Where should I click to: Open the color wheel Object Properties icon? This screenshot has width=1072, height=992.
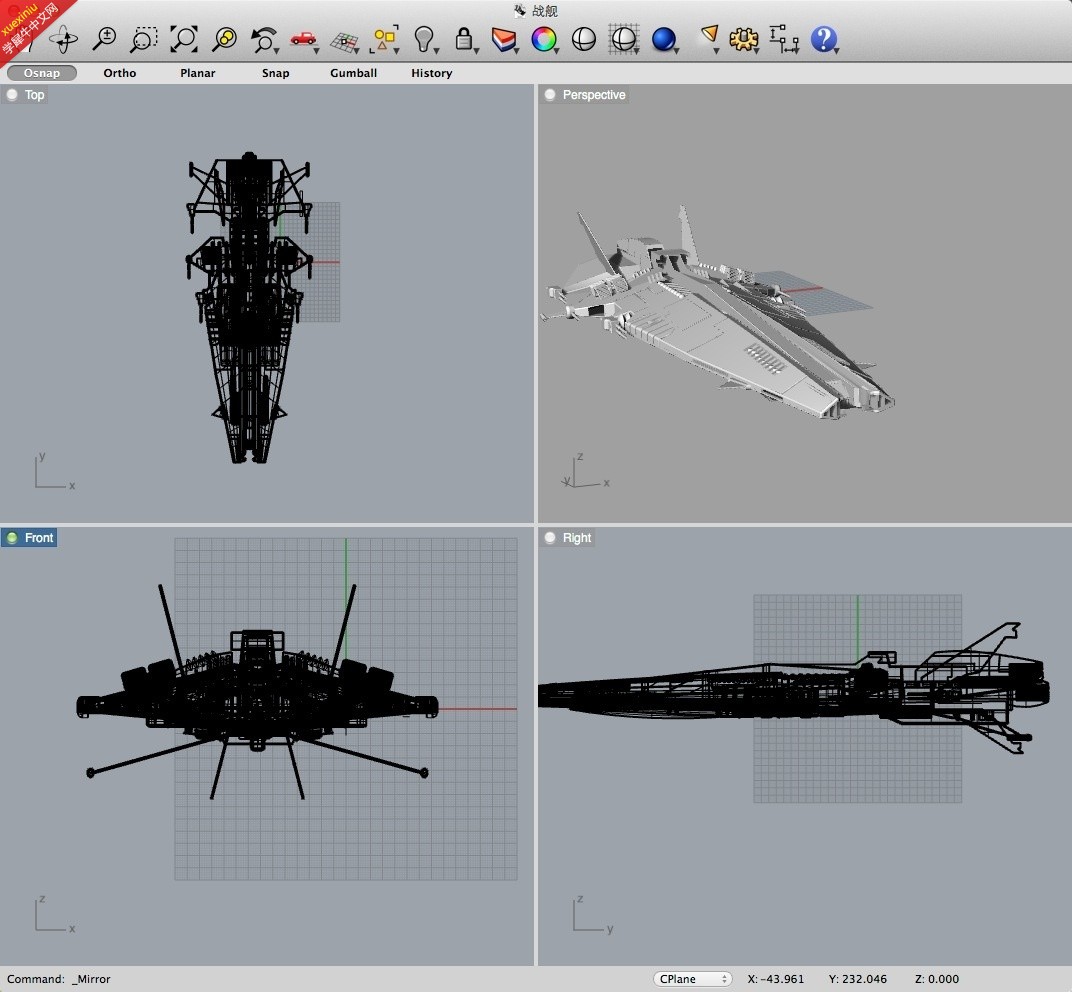(544, 39)
